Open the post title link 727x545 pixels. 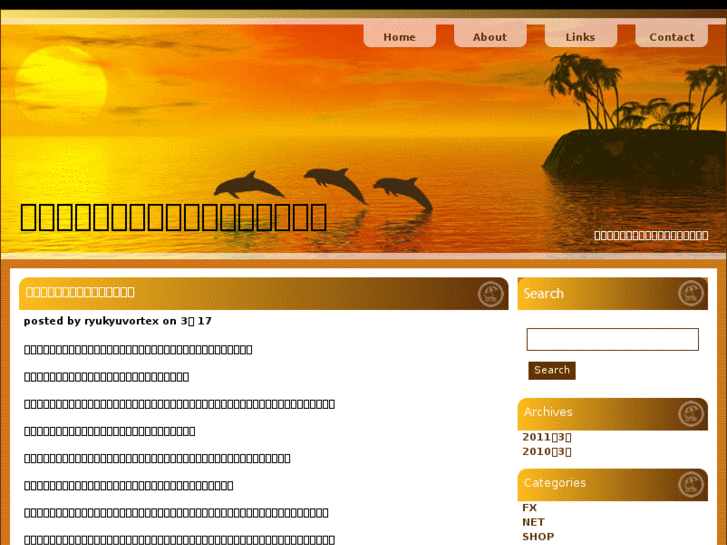80,292
